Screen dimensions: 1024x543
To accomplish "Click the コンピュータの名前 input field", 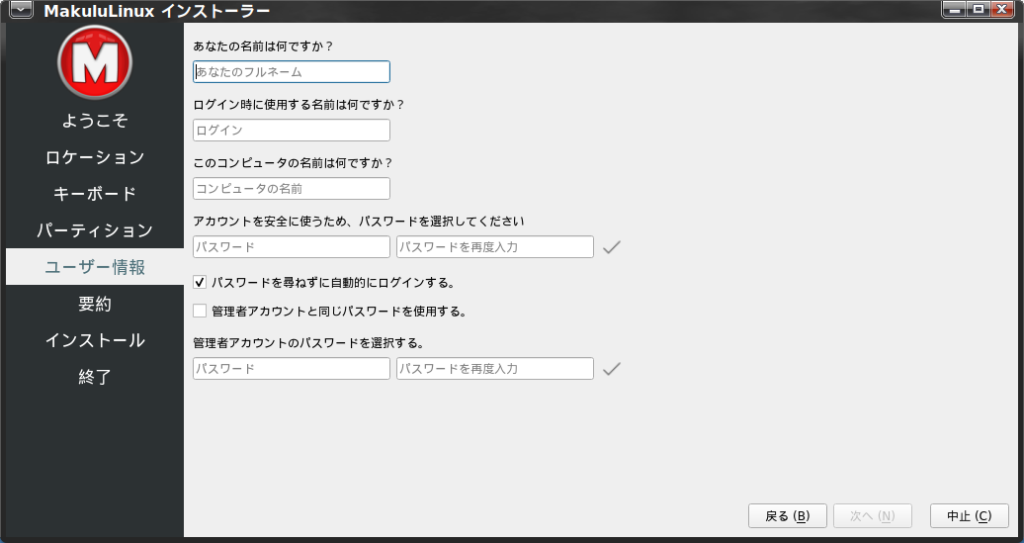I will (x=291, y=188).
